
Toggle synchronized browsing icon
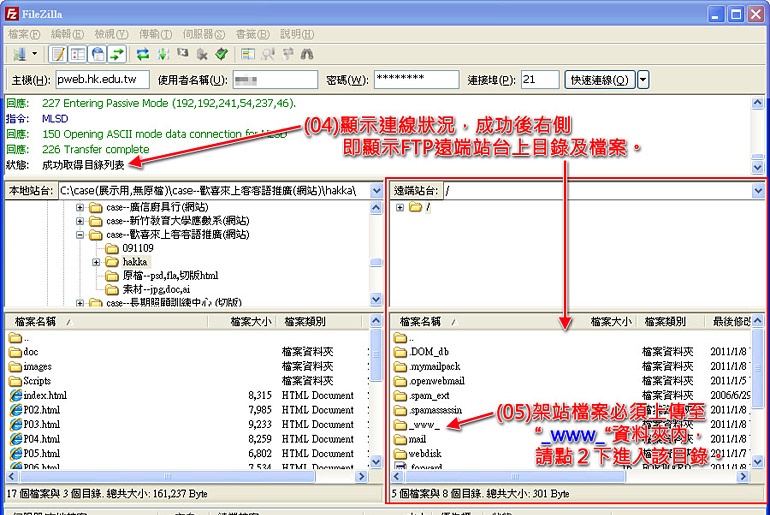[x=288, y=54]
